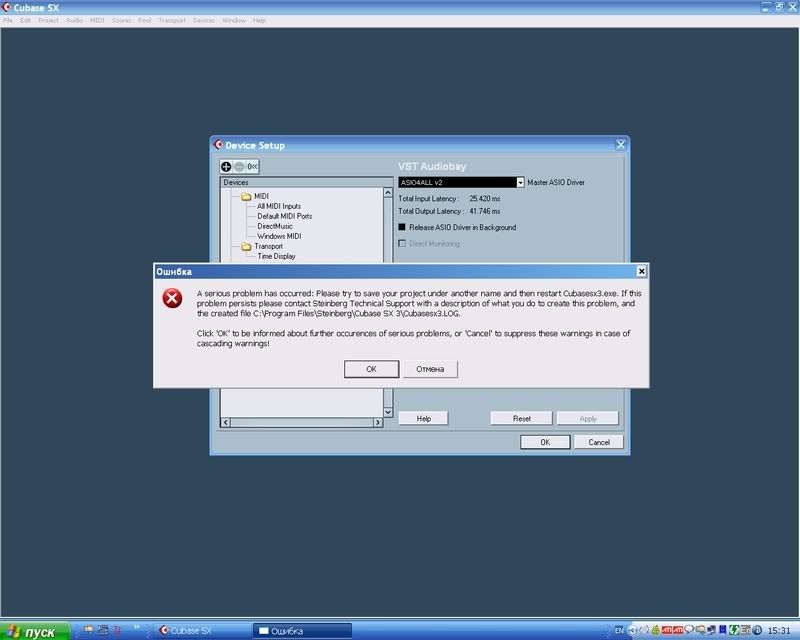Select All MIDI Inputs tree item
Screen dimensions: 800x640
pos(279,206)
